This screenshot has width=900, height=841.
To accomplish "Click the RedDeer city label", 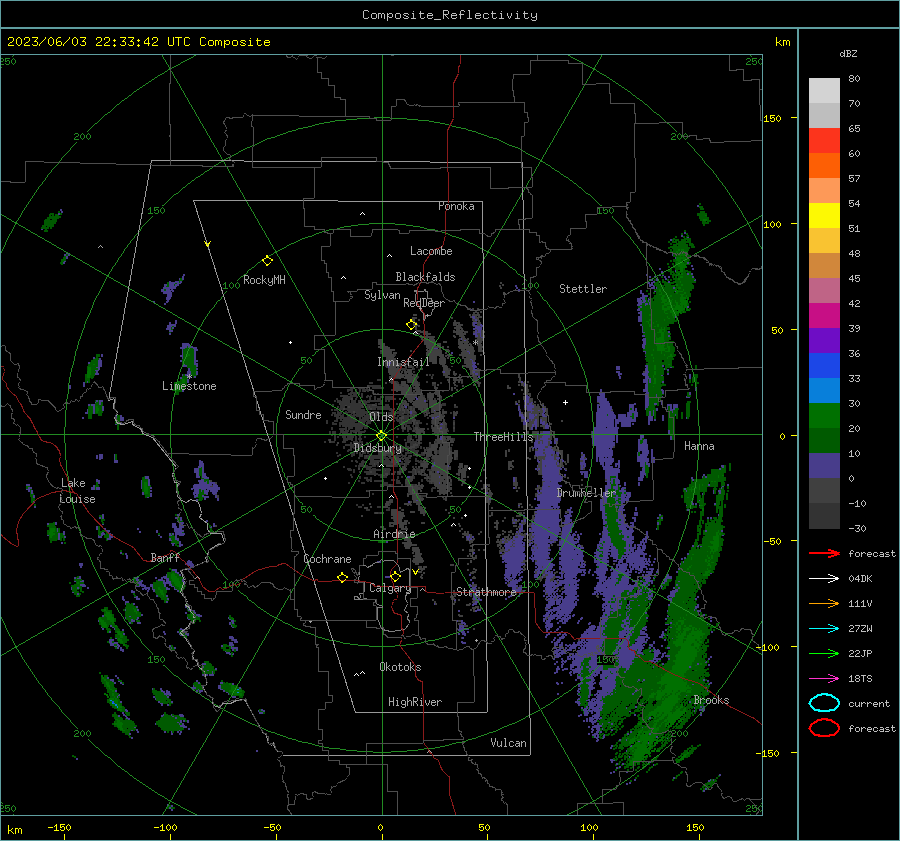I will [424, 303].
